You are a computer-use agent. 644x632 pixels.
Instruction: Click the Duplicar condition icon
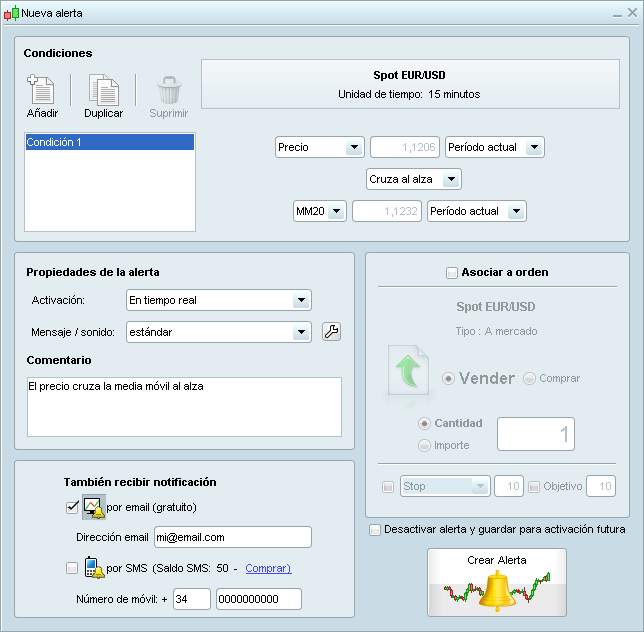click(x=104, y=89)
